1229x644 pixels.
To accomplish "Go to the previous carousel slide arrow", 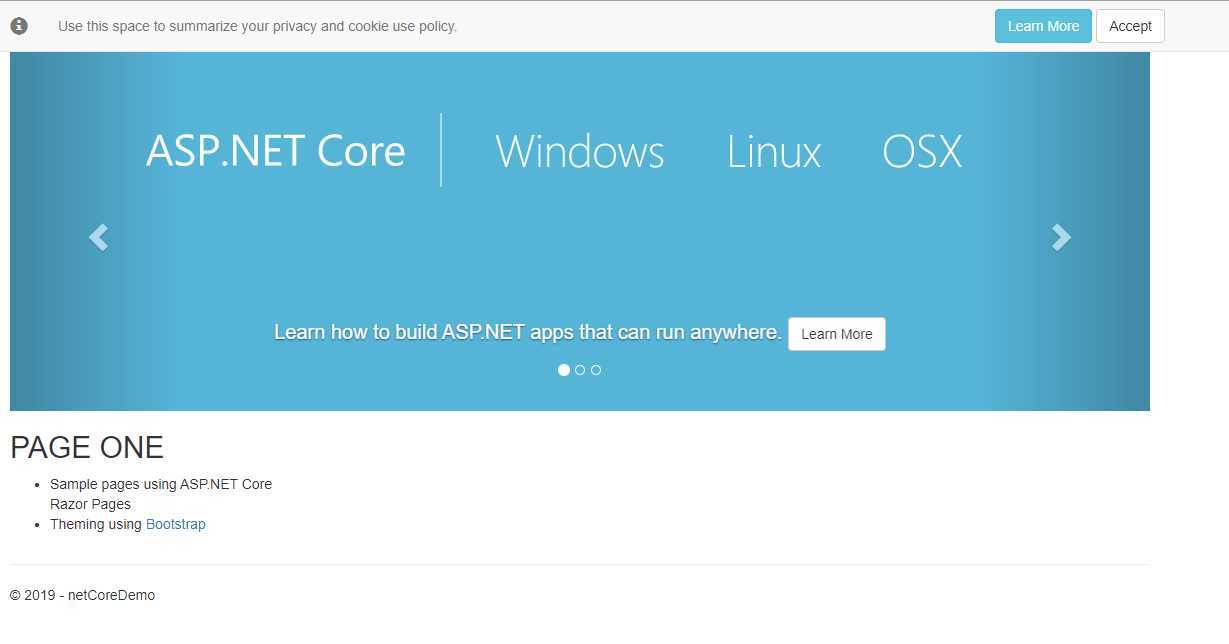I will click(98, 237).
